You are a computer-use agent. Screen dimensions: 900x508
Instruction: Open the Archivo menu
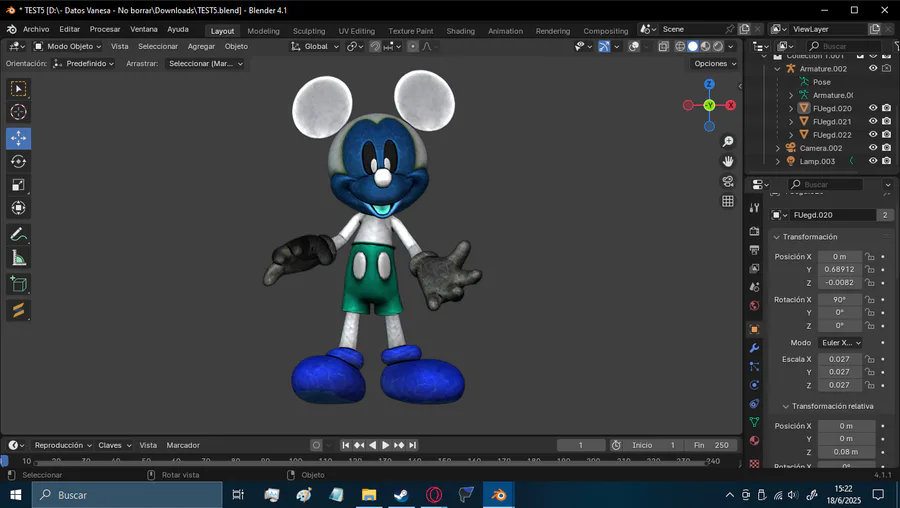[36, 29]
